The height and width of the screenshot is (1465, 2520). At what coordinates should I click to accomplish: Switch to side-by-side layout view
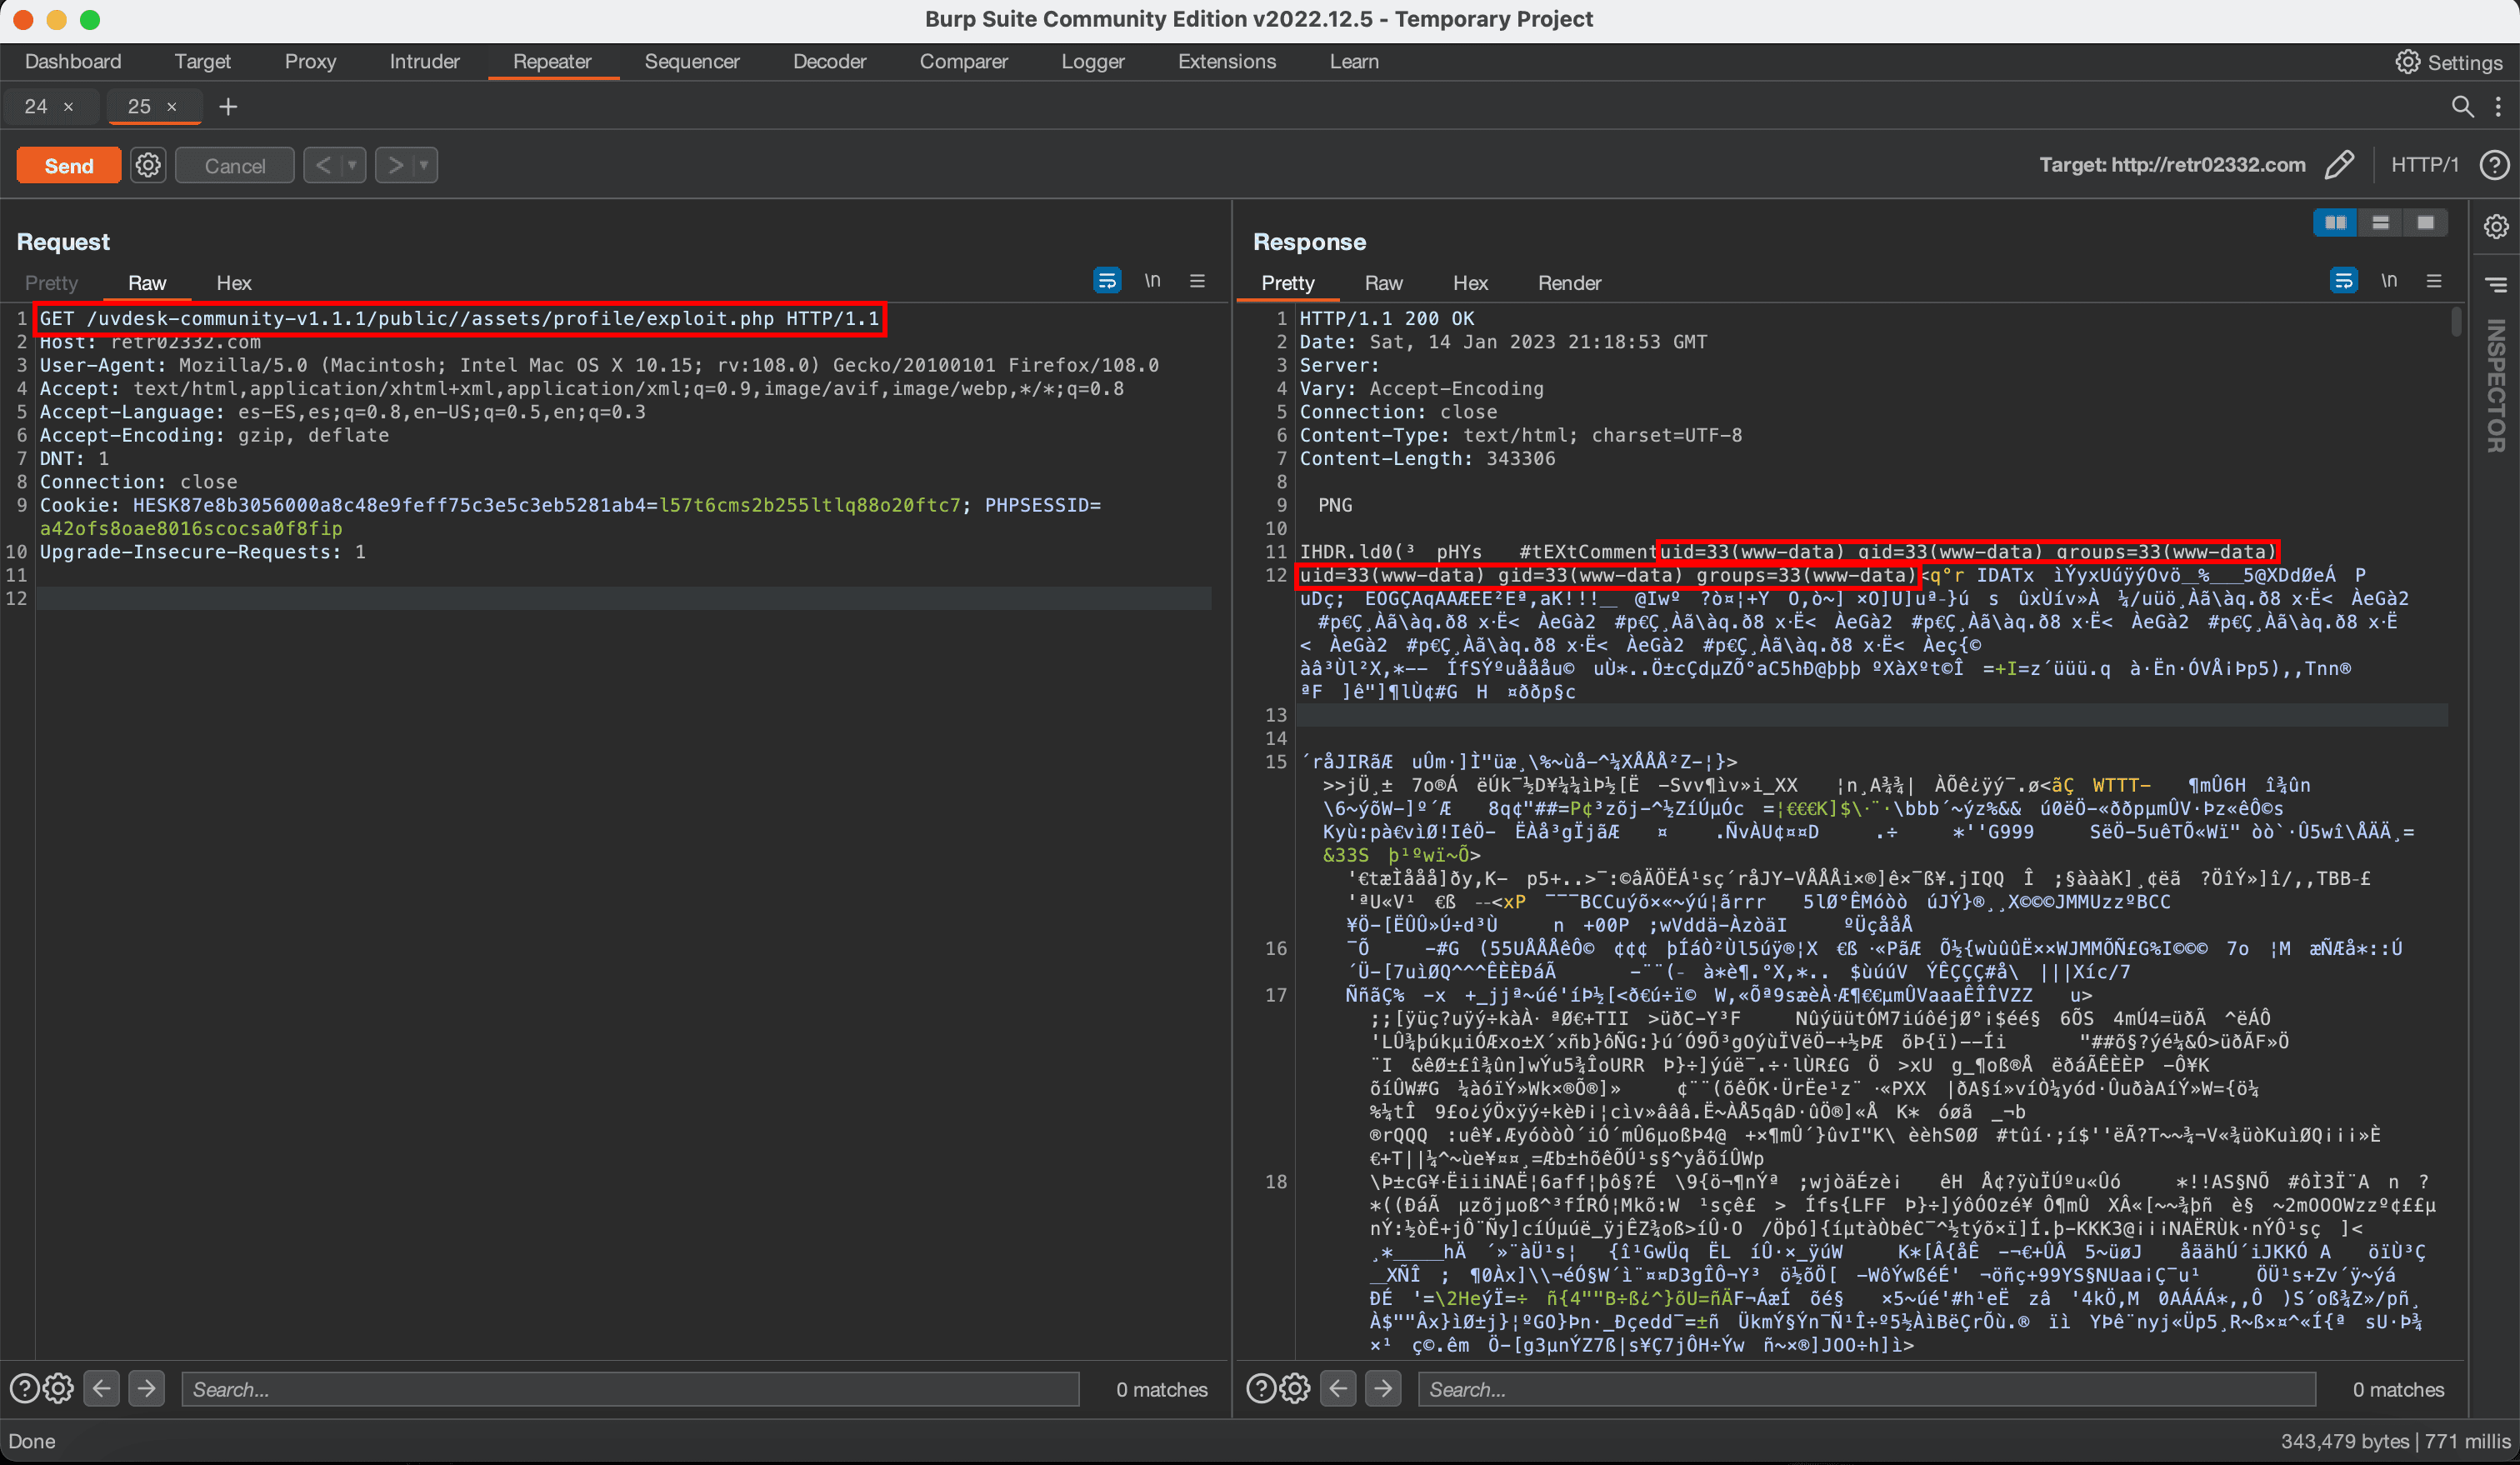tap(2336, 223)
